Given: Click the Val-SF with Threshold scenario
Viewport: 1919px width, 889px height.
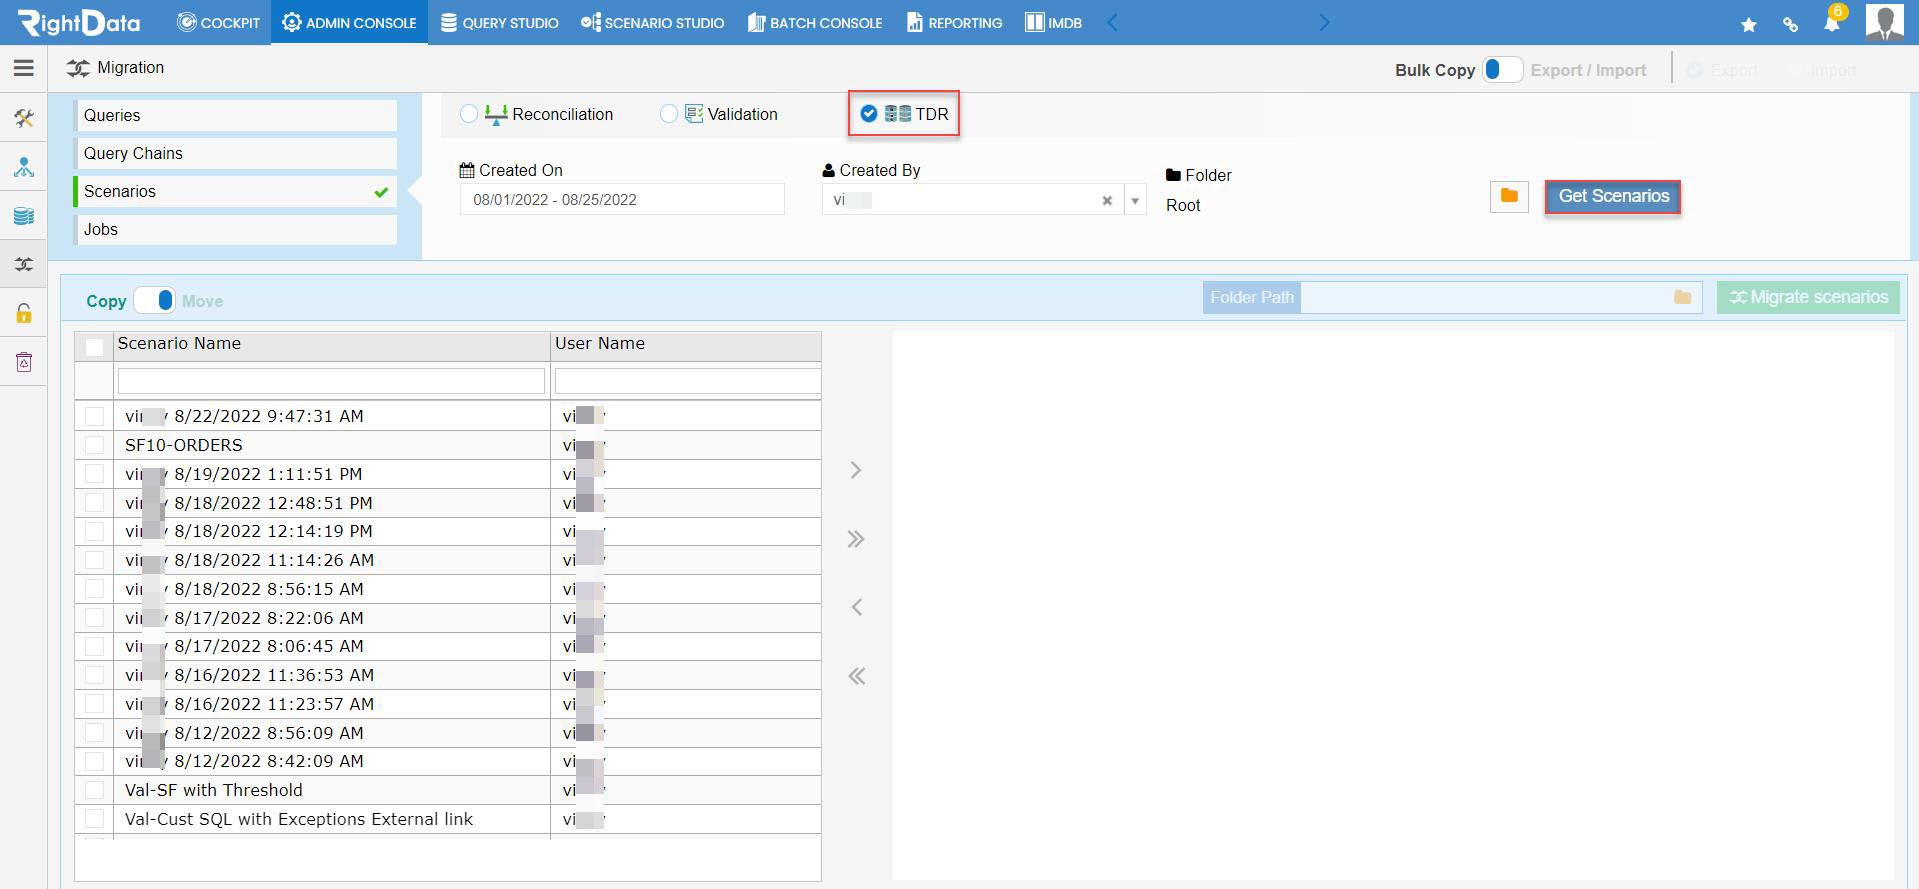Looking at the screenshot, I should [214, 790].
